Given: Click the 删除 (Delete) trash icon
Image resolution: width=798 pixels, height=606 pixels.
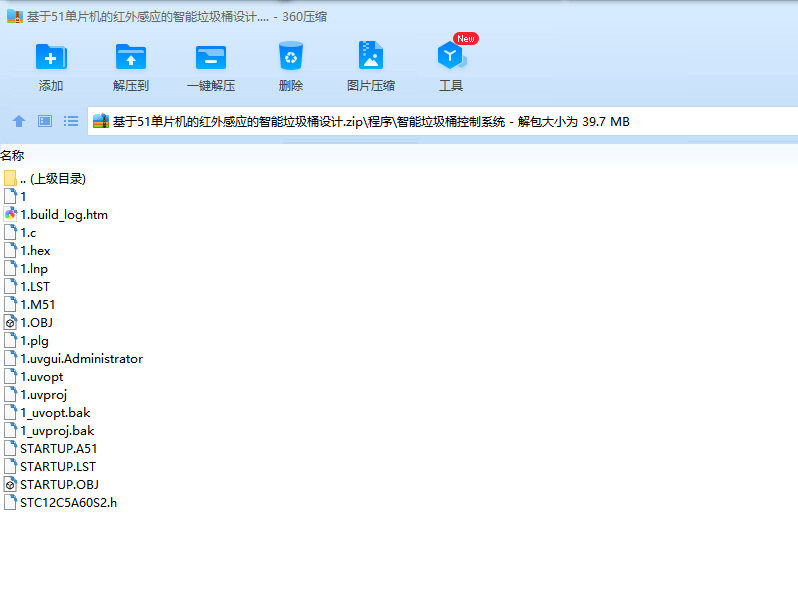Looking at the screenshot, I should [x=291, y=56].
